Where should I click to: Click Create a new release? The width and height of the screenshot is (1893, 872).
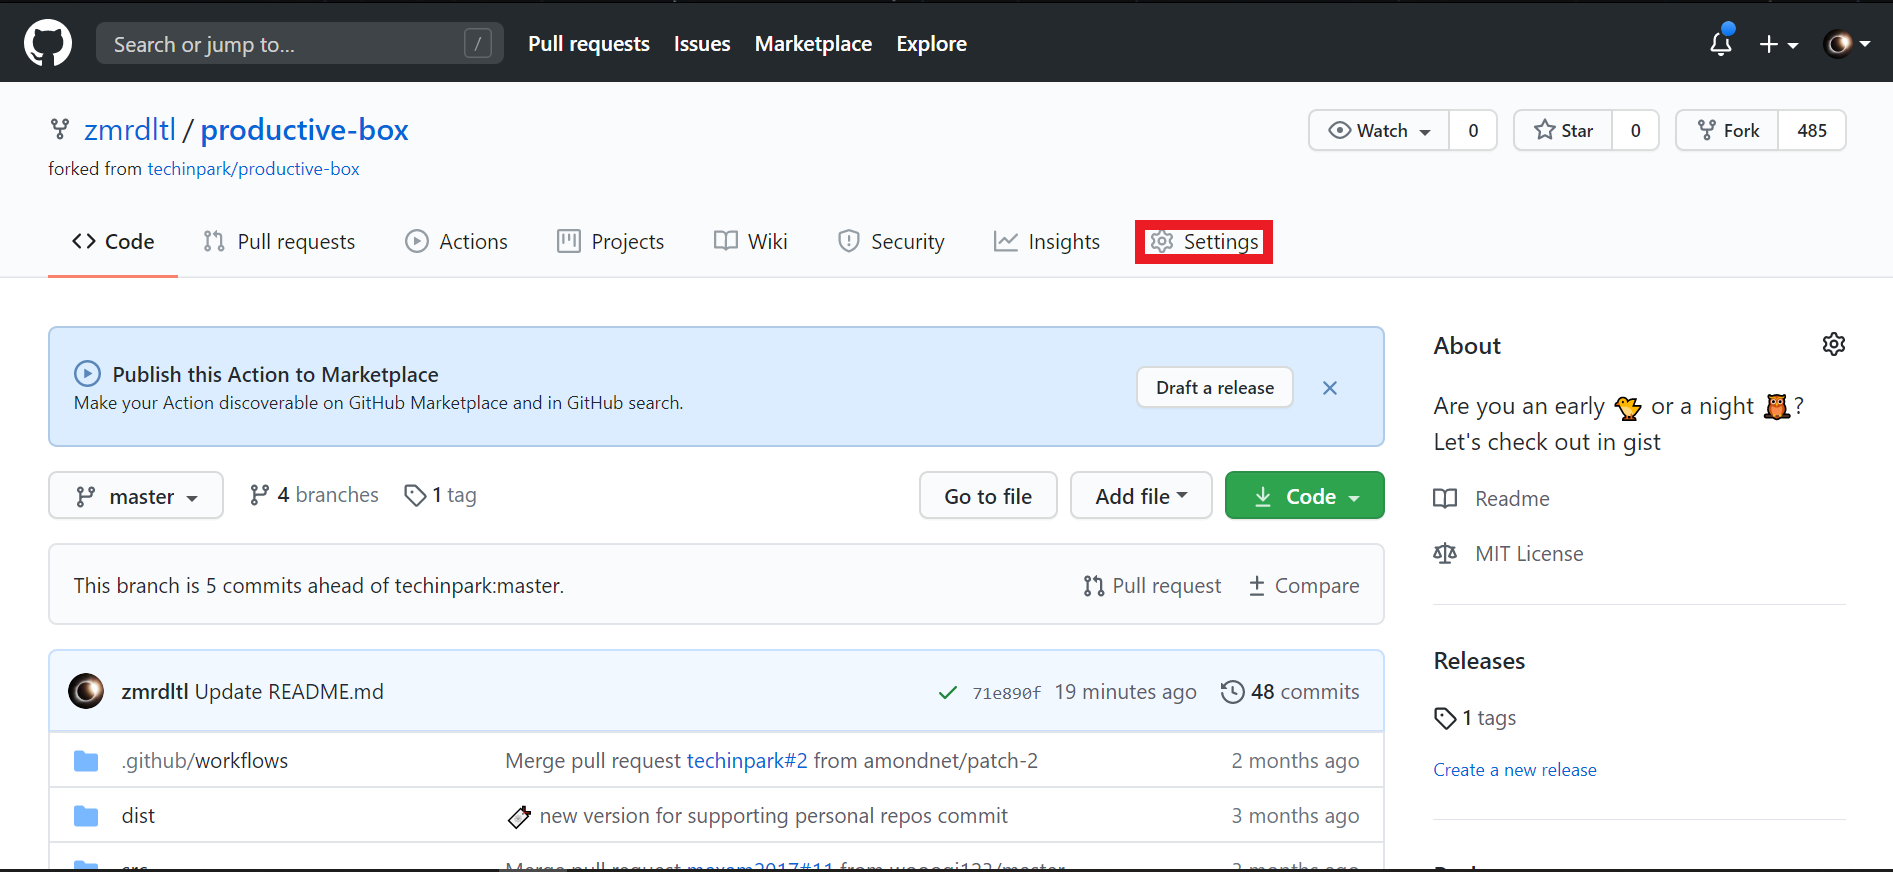coord(1515,770)
